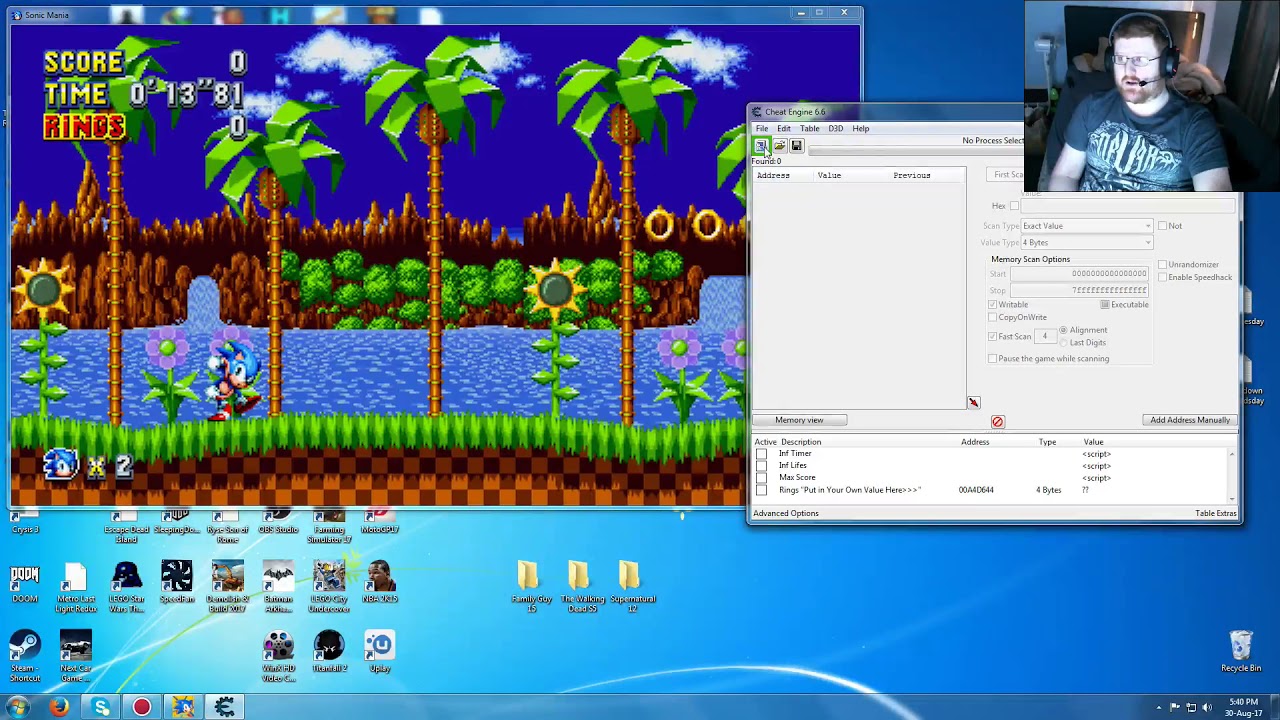Click the clock in the taskbar
The image size is (1280, 720).
click(x=1244, y=708)
